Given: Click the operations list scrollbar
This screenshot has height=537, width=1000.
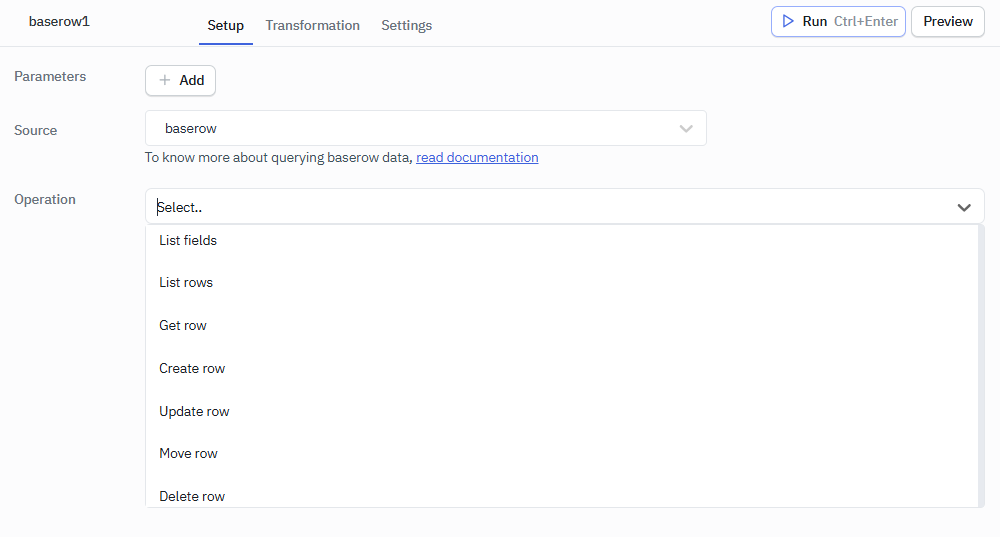Looking at the screenshot, I should 980,365.
